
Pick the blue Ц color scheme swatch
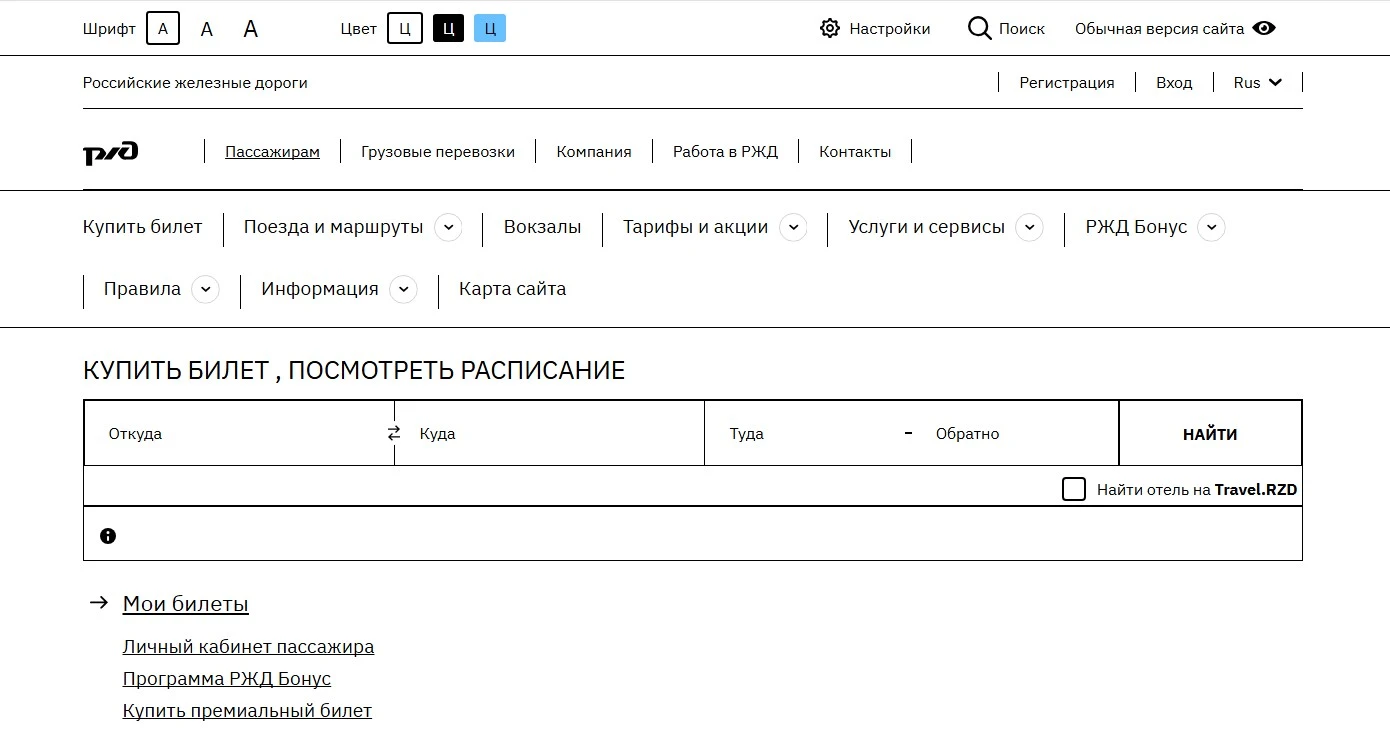[x=489, y=28]
